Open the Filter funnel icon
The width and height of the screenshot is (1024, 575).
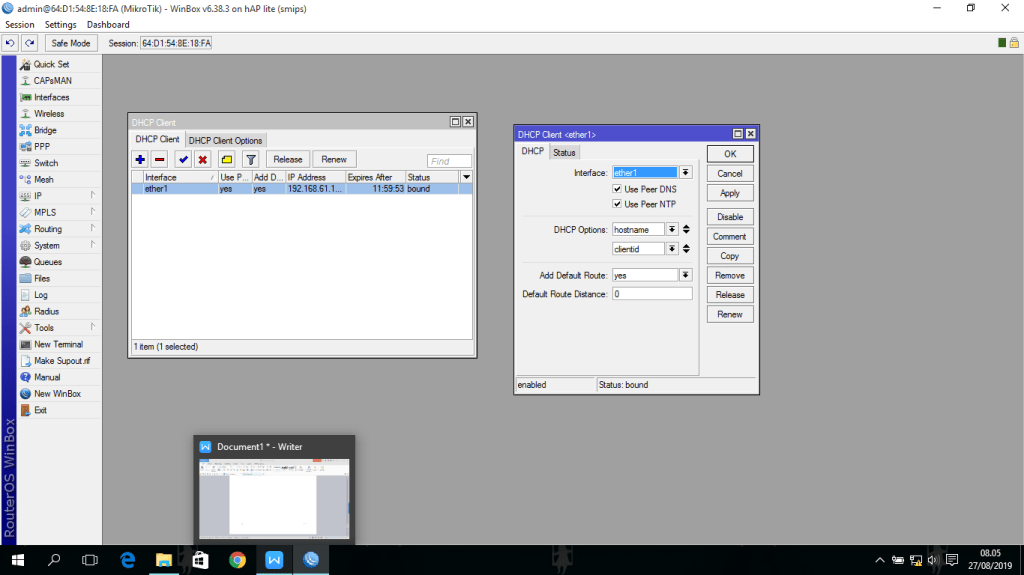point(251,160)
